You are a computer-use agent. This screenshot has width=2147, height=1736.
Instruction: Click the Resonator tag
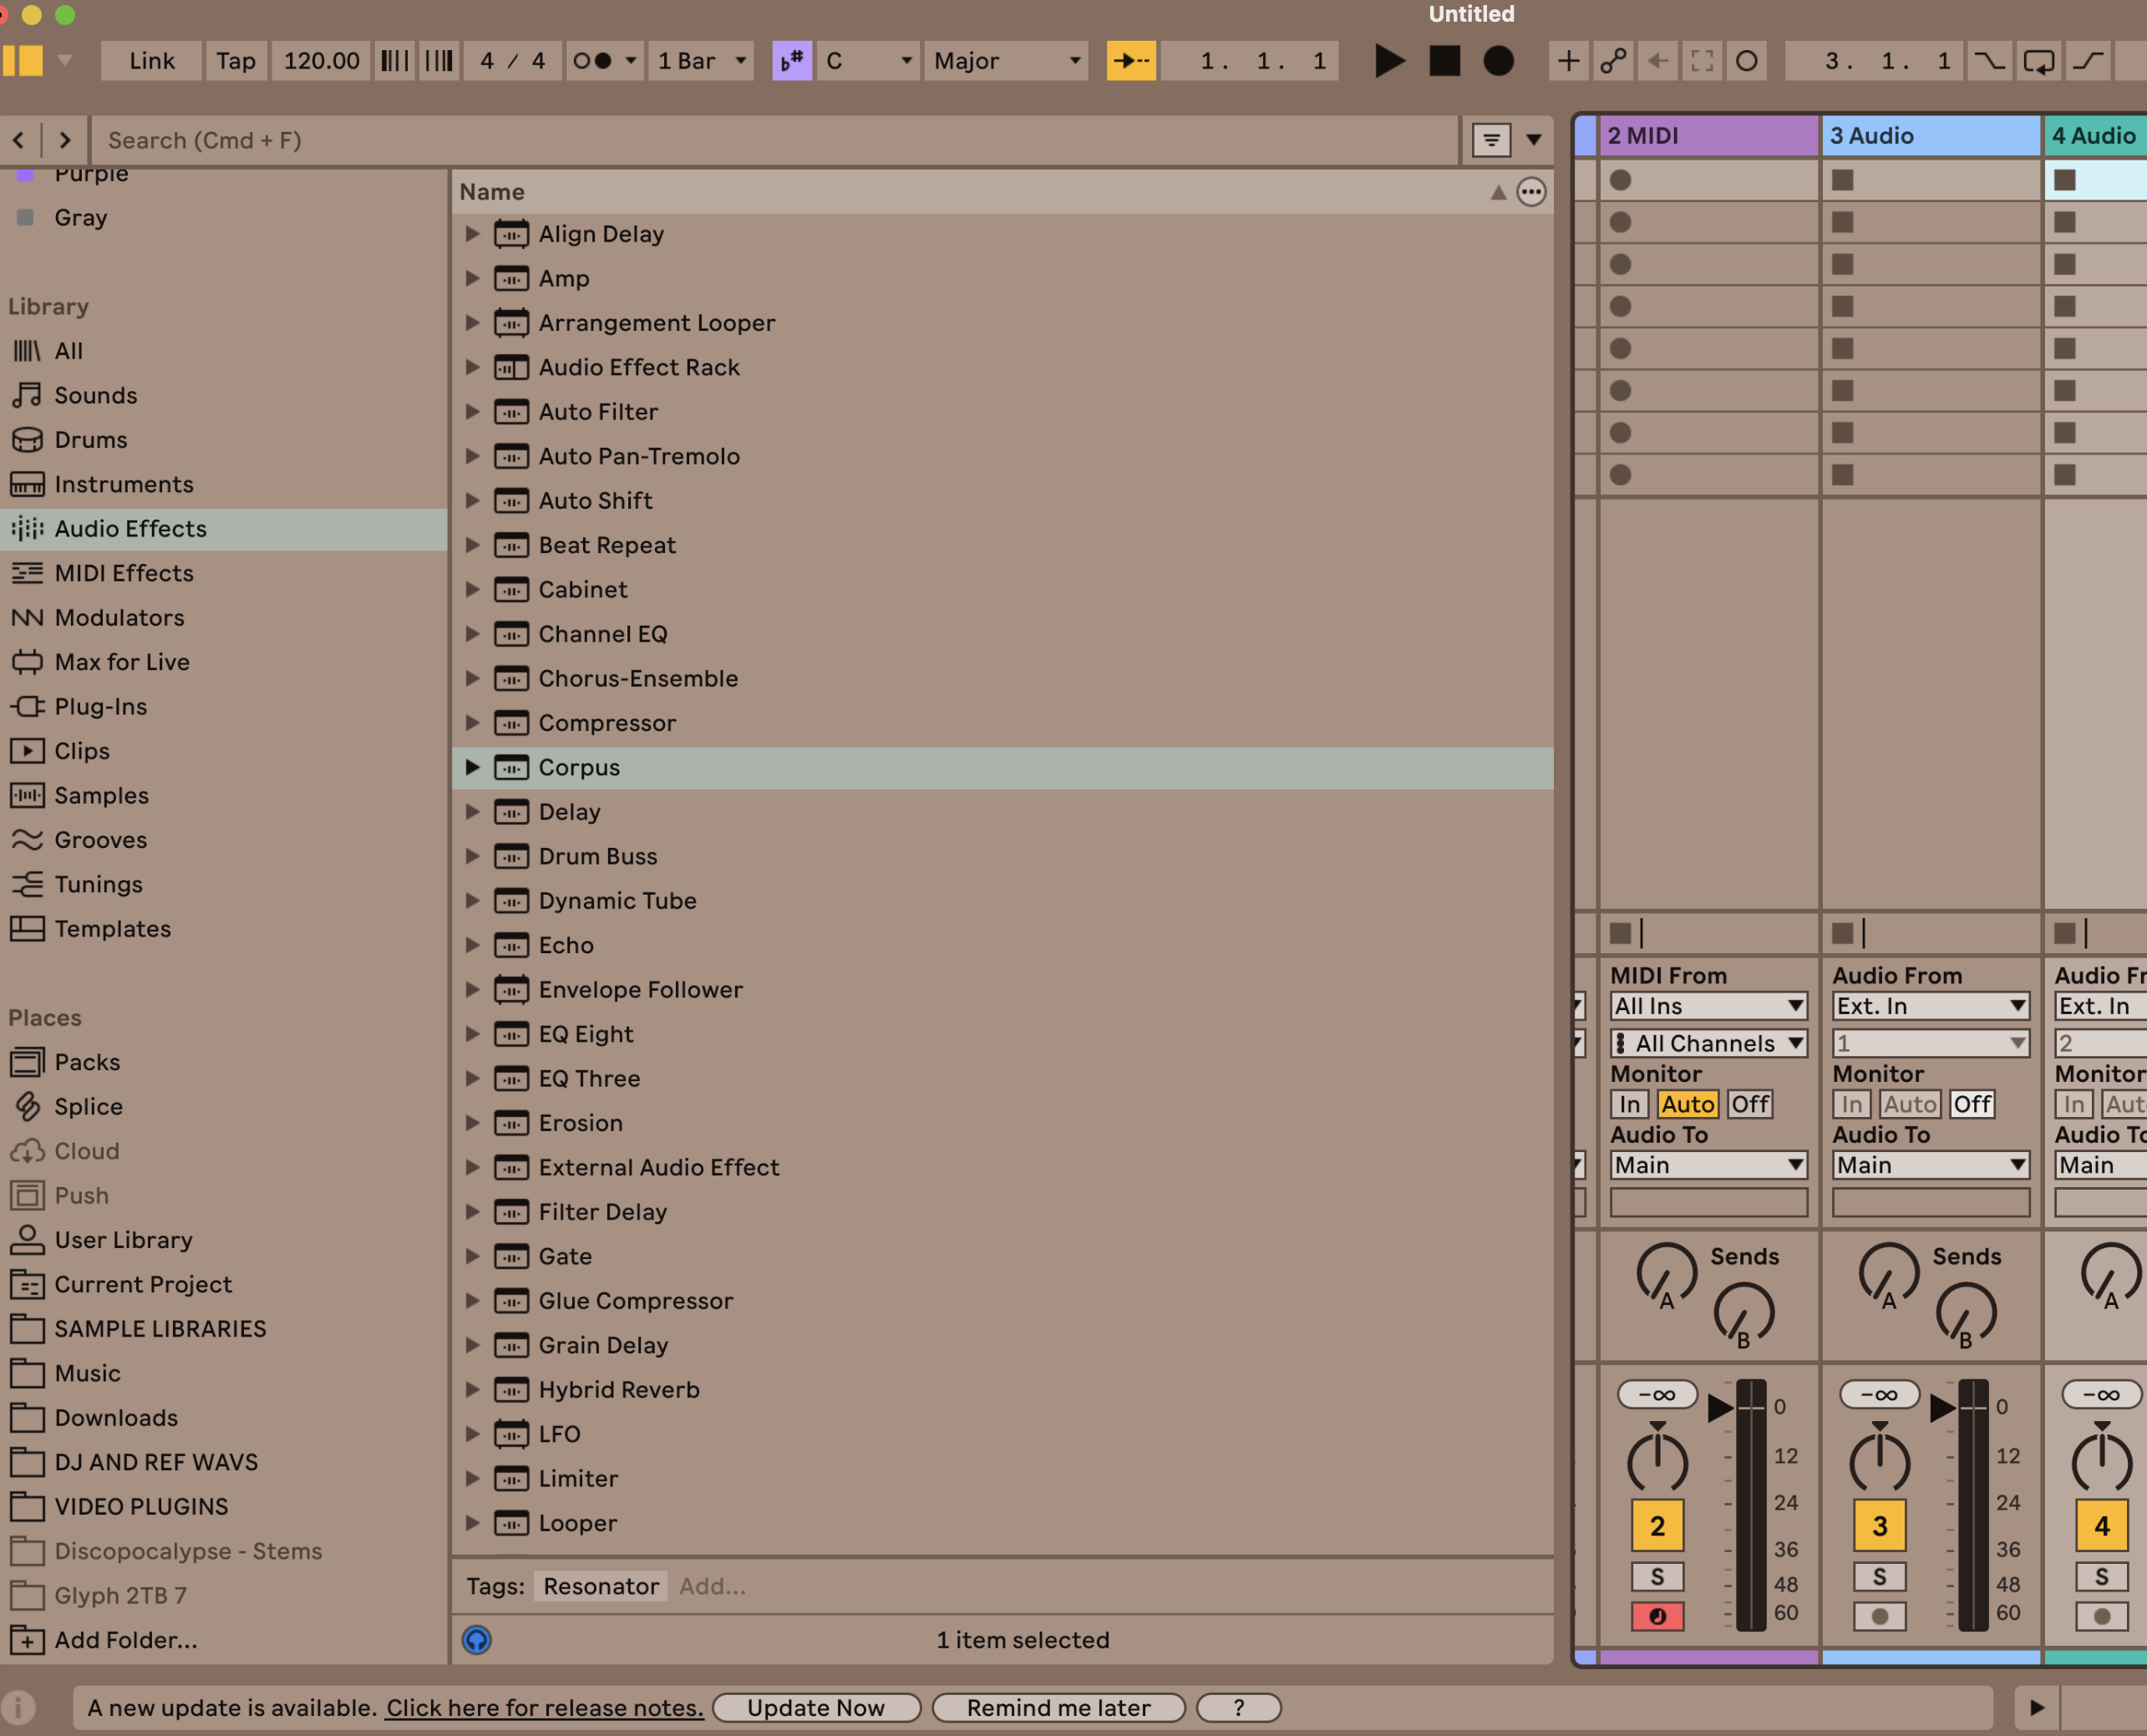pos(601,1586)
